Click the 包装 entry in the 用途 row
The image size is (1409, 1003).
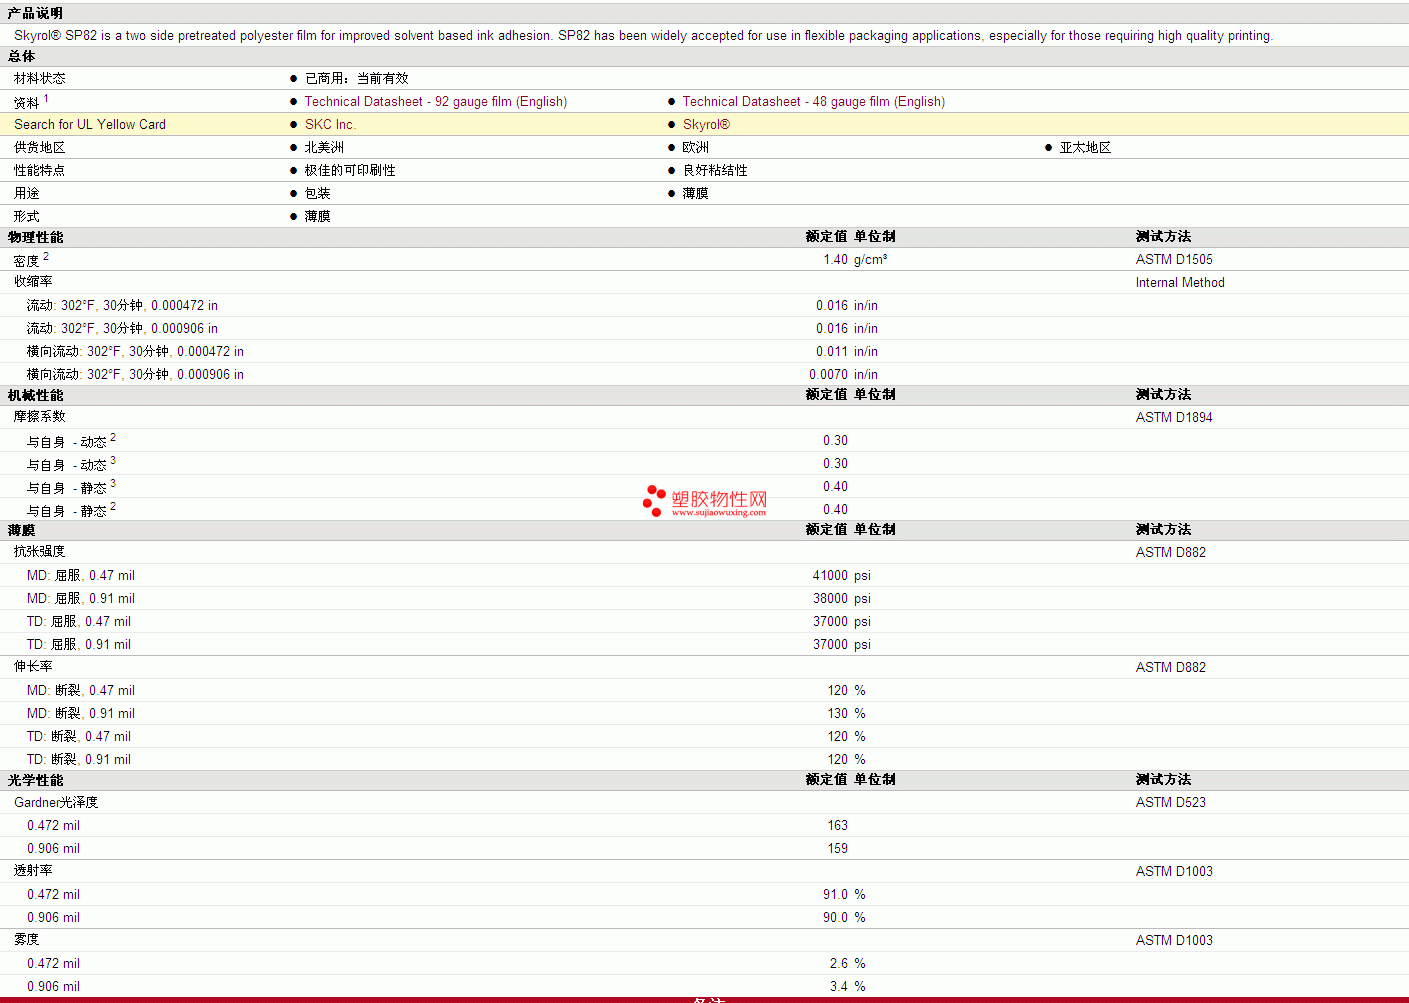[x=318, y=193]
